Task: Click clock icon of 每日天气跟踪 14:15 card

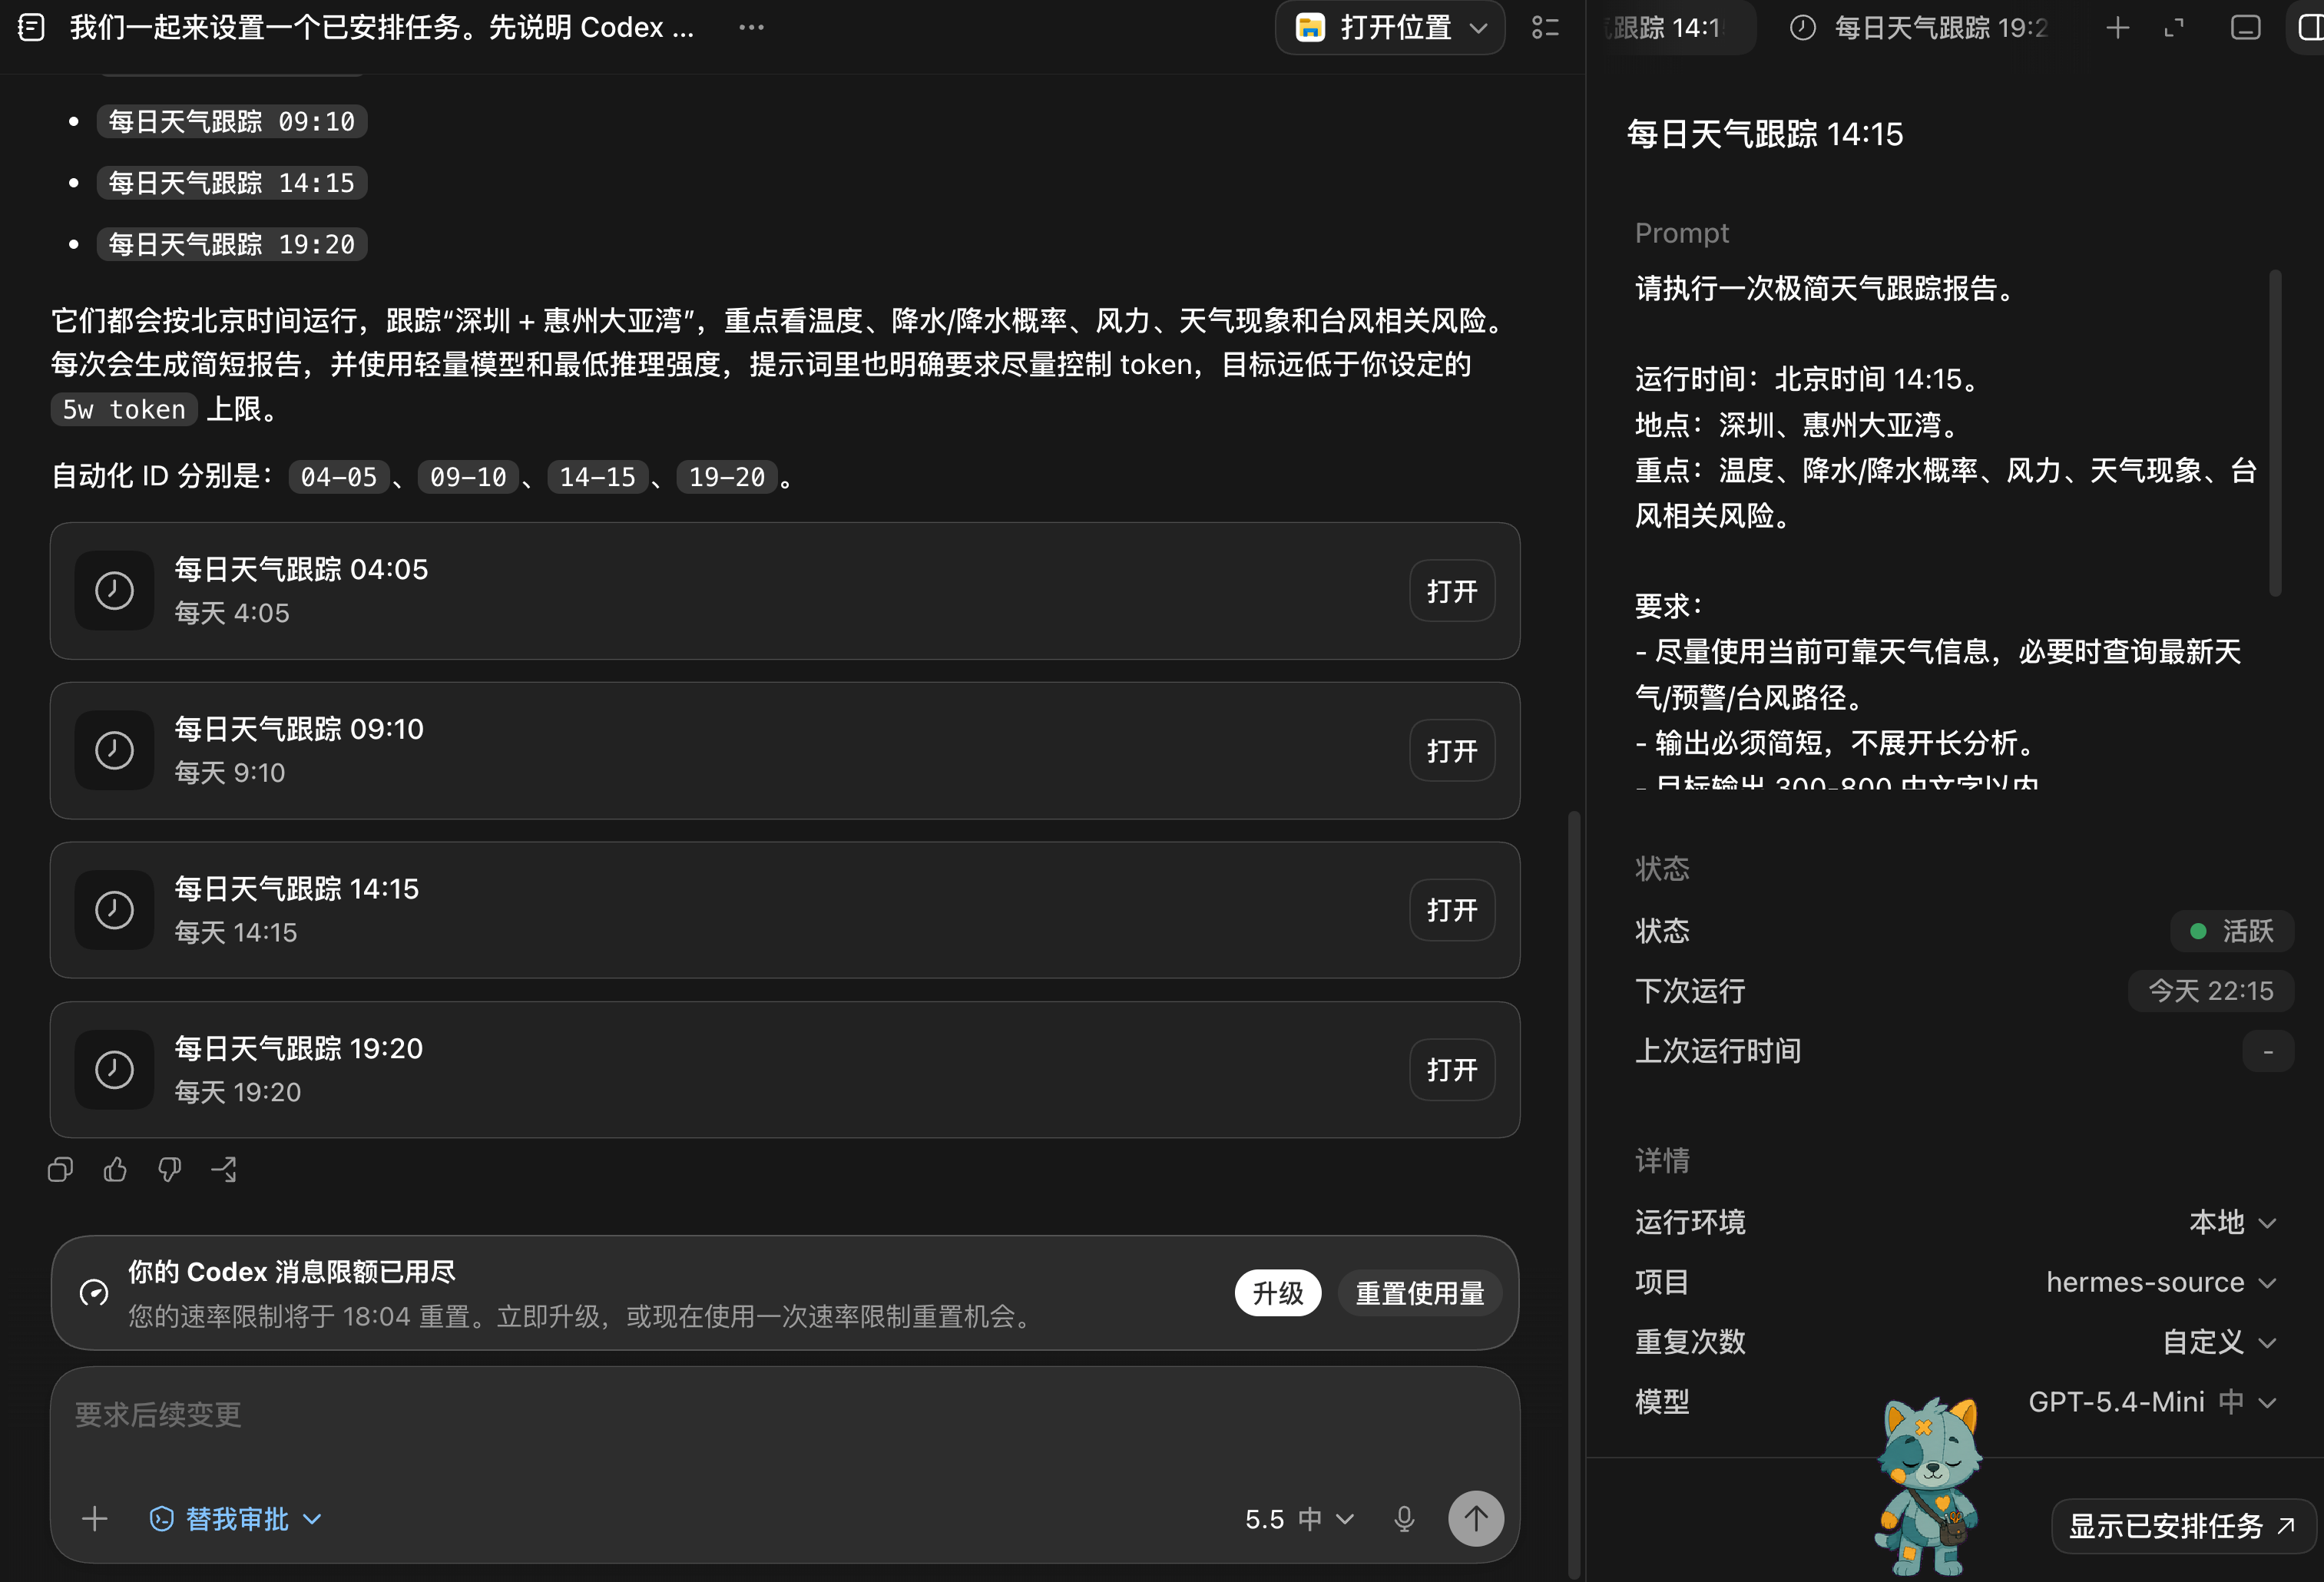Action: click(114, 910)
